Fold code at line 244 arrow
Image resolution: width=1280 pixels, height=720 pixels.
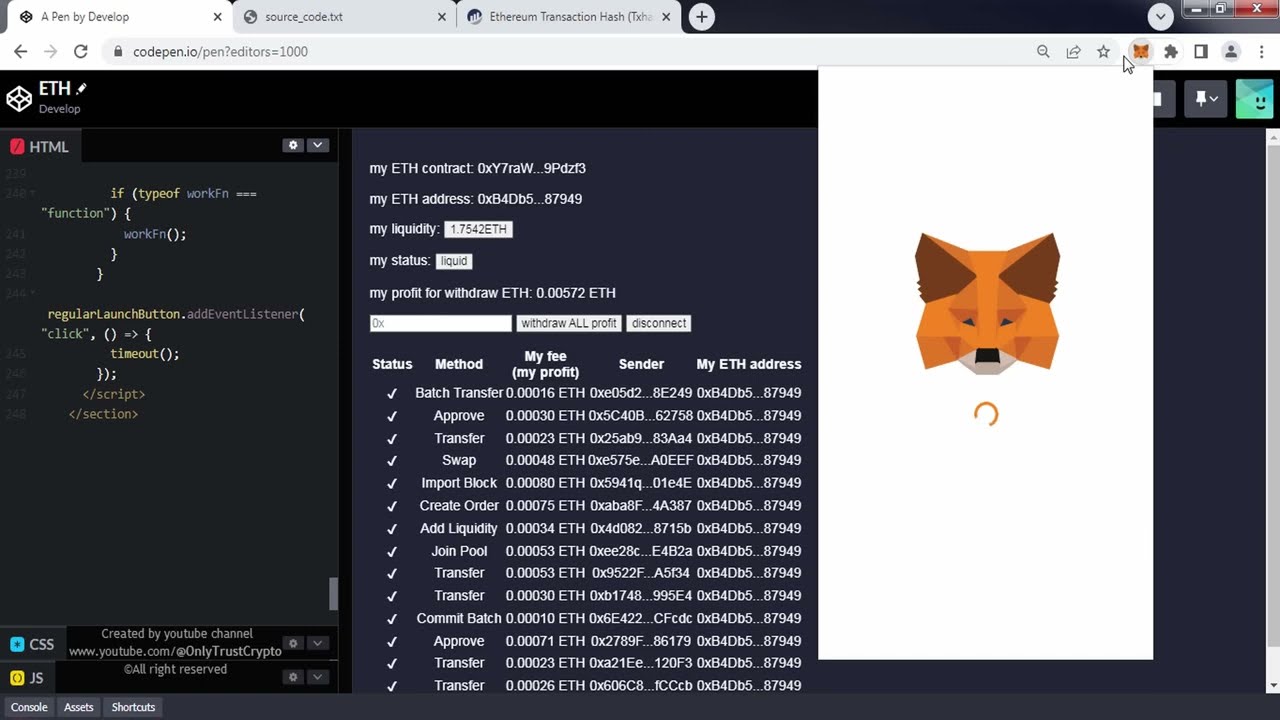31,293
